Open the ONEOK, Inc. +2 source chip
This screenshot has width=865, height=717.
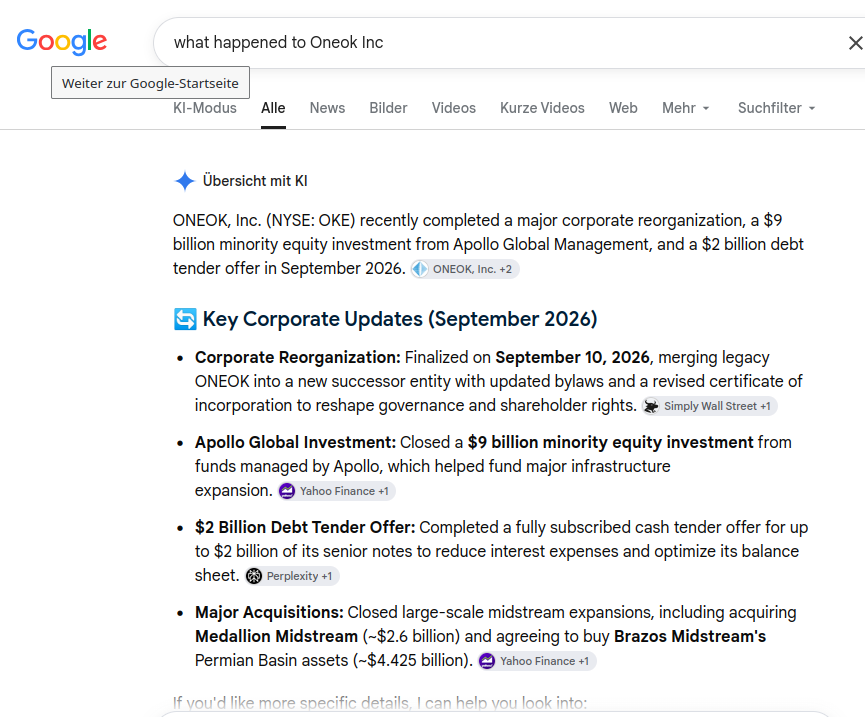(465, 269)
